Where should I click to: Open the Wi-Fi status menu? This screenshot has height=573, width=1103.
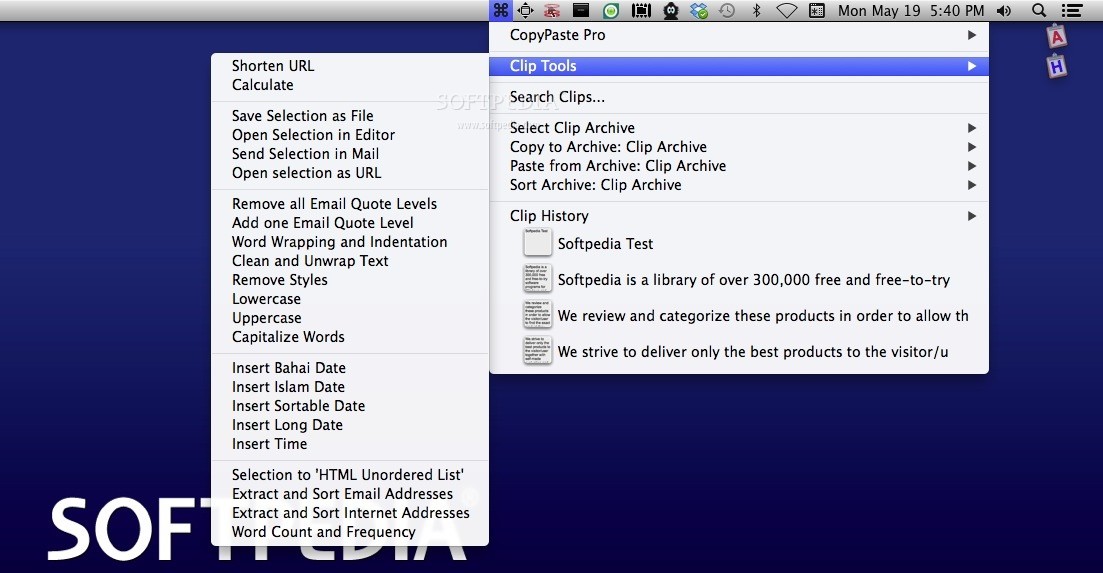pyautogui.click(x=786, y=11)
